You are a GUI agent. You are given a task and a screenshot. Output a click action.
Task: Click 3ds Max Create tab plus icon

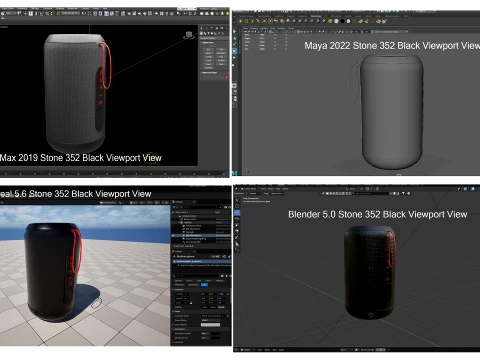click(202, 29)
